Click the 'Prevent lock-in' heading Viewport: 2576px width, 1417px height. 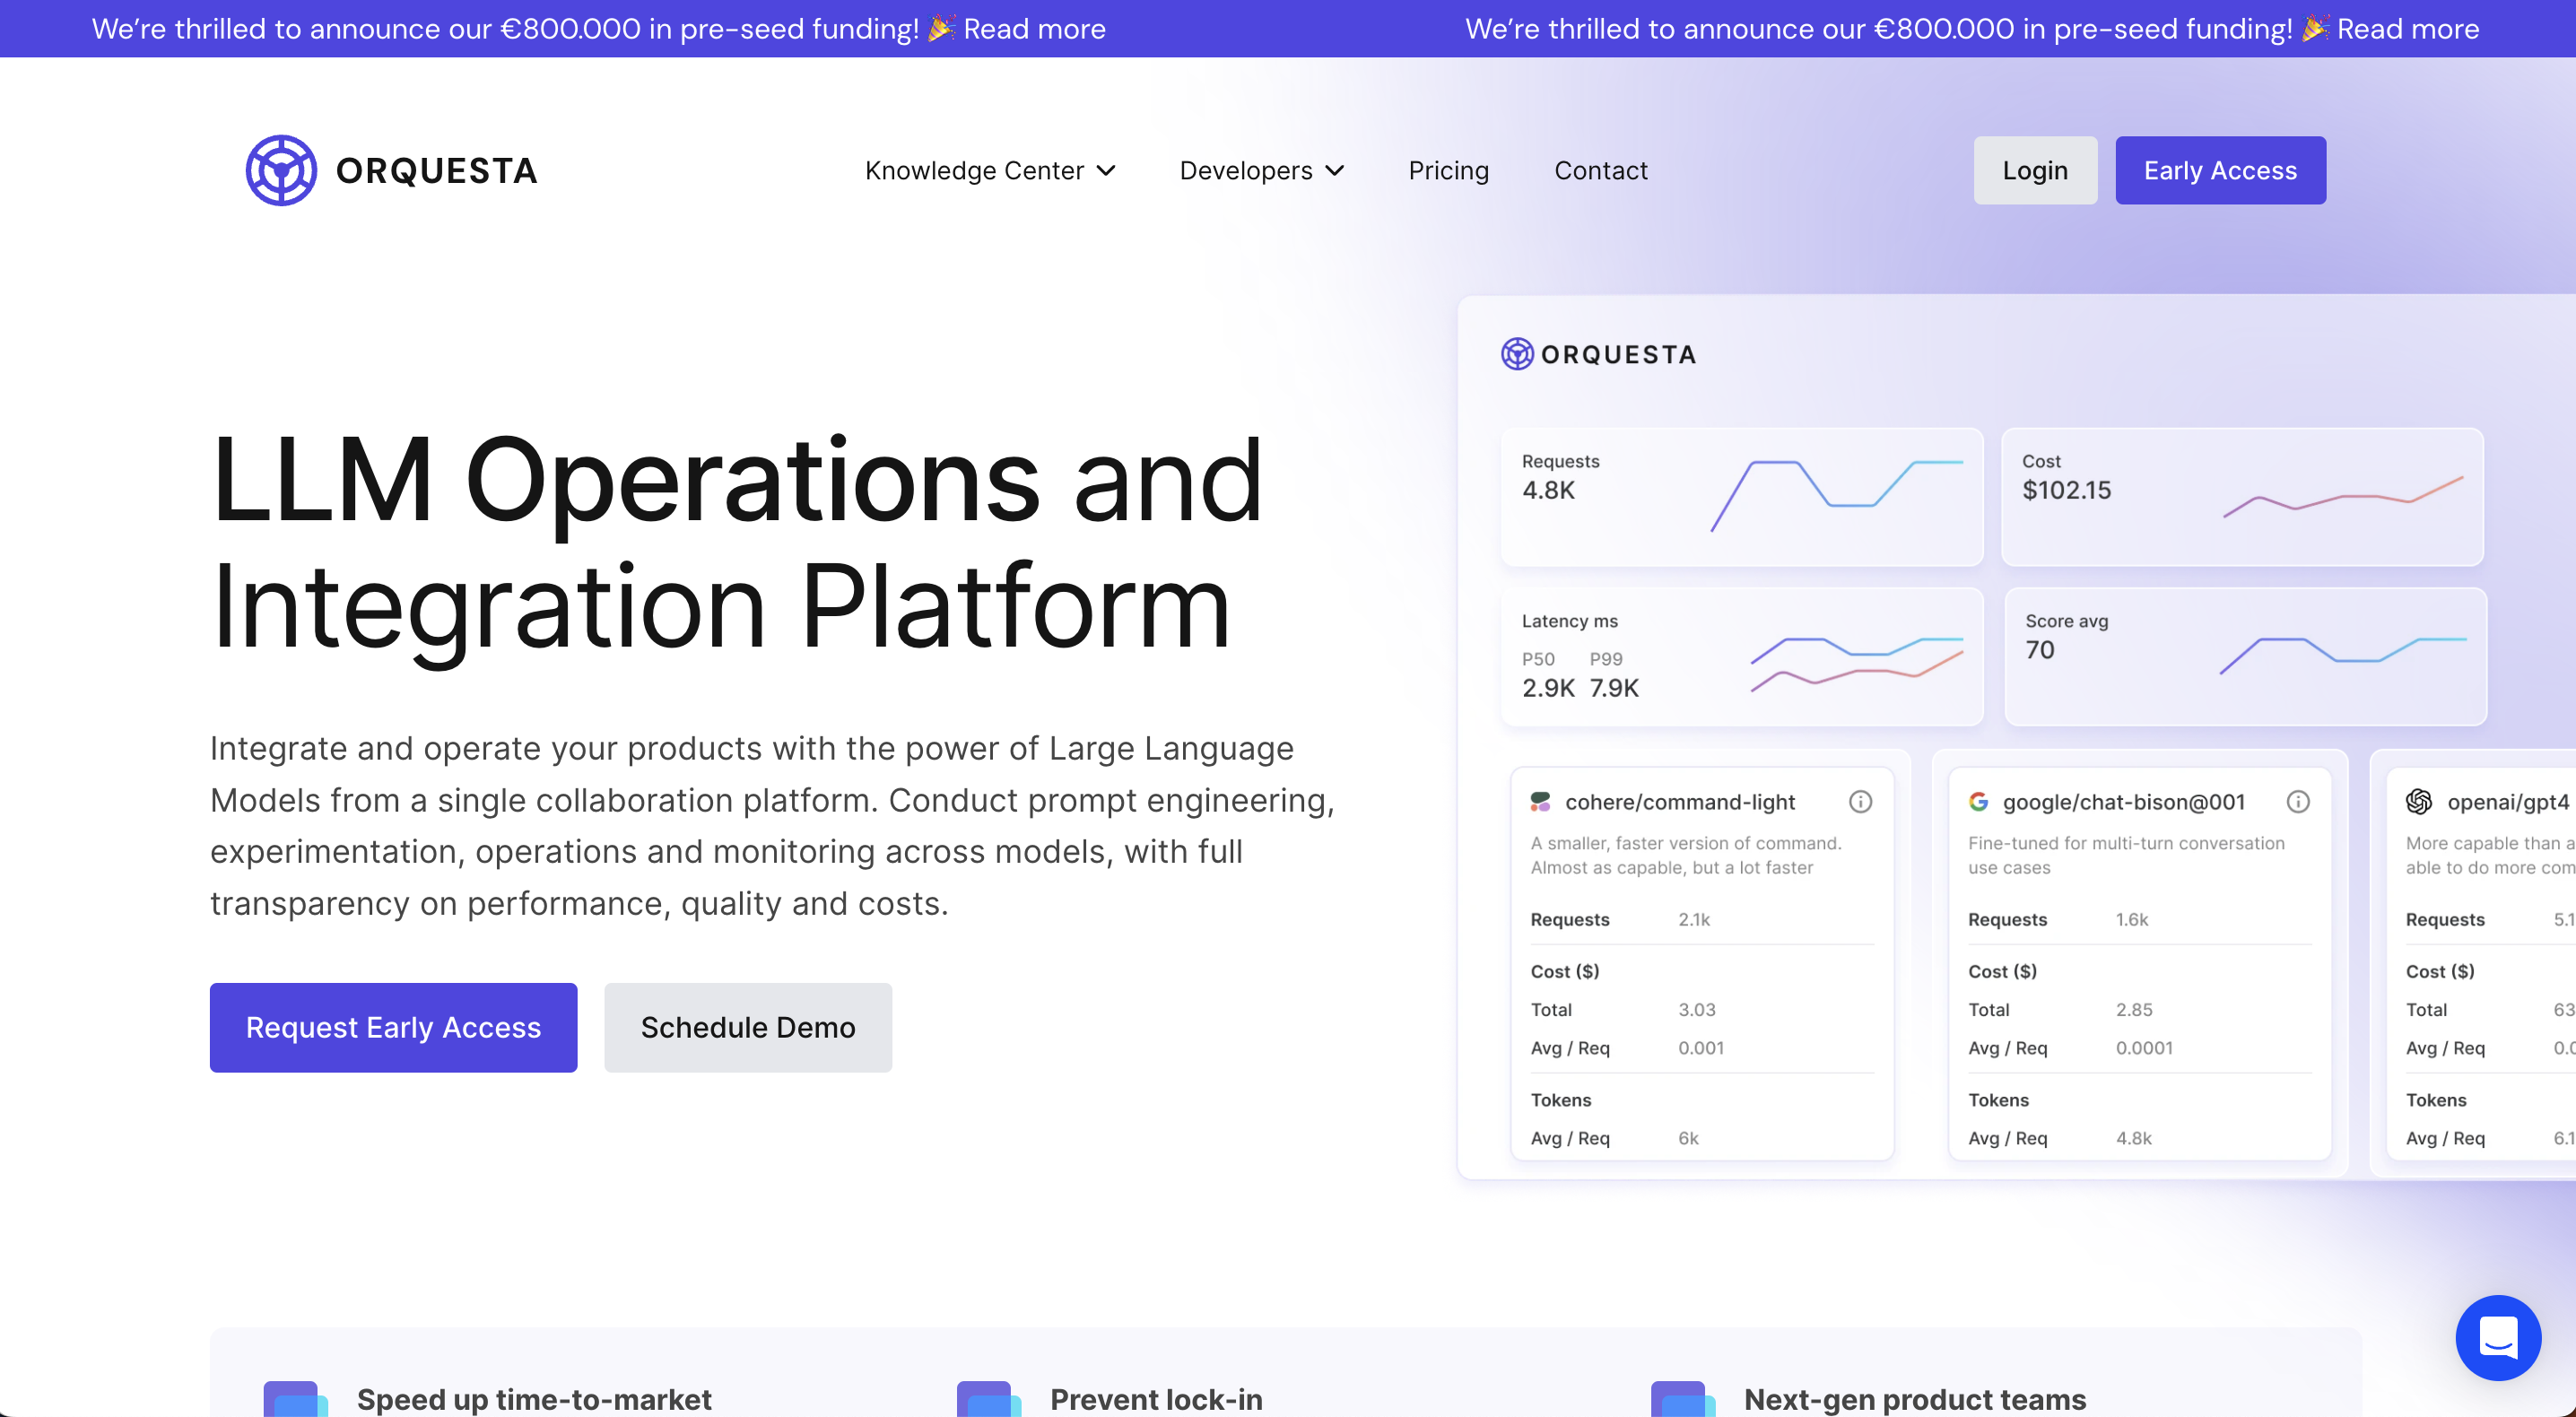coord(1156,1399)
